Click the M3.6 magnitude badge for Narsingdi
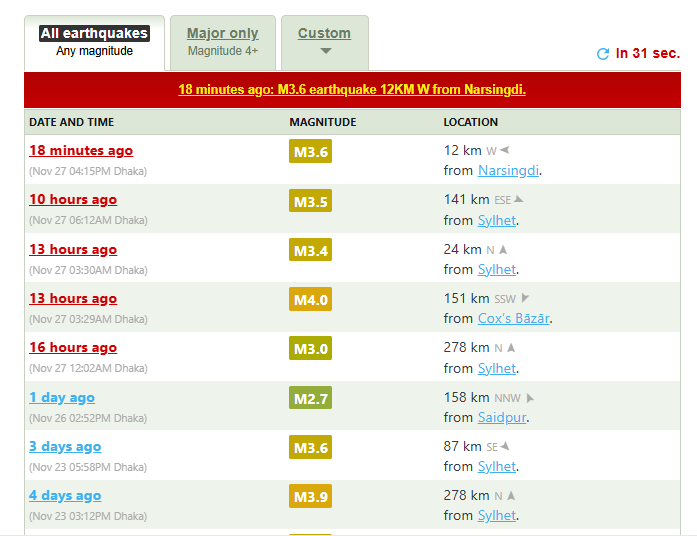Viewport: 697px width, 536px height. click(x=310, y=152)
